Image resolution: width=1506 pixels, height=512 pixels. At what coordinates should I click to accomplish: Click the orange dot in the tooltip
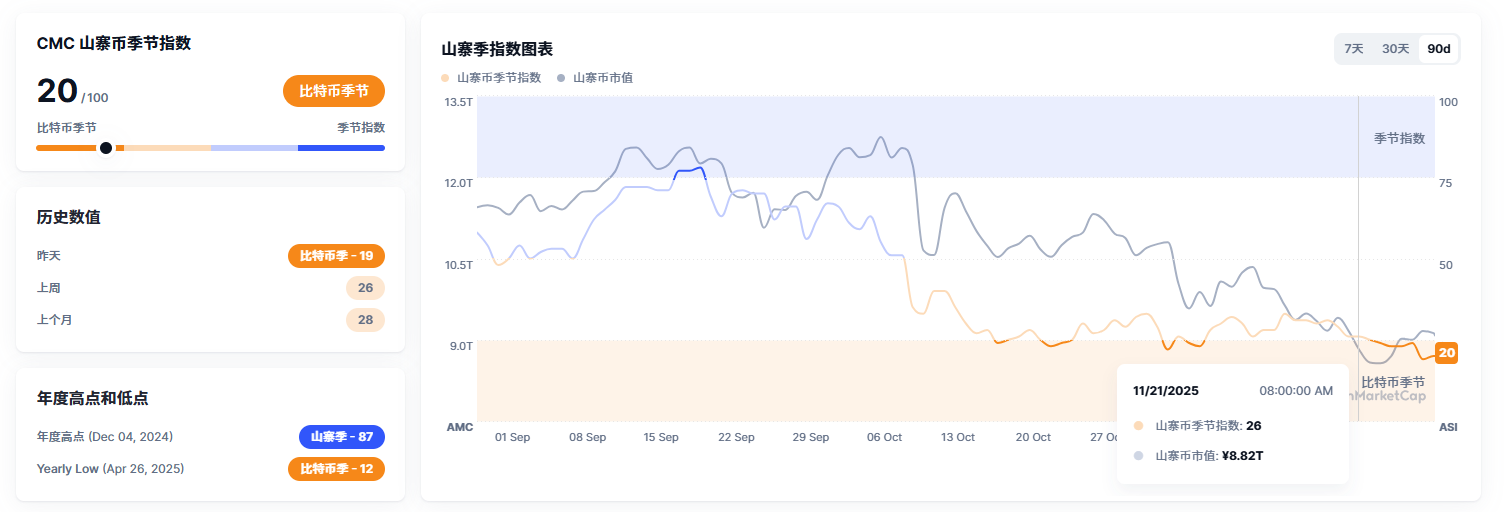click(x=1138, y=426)
